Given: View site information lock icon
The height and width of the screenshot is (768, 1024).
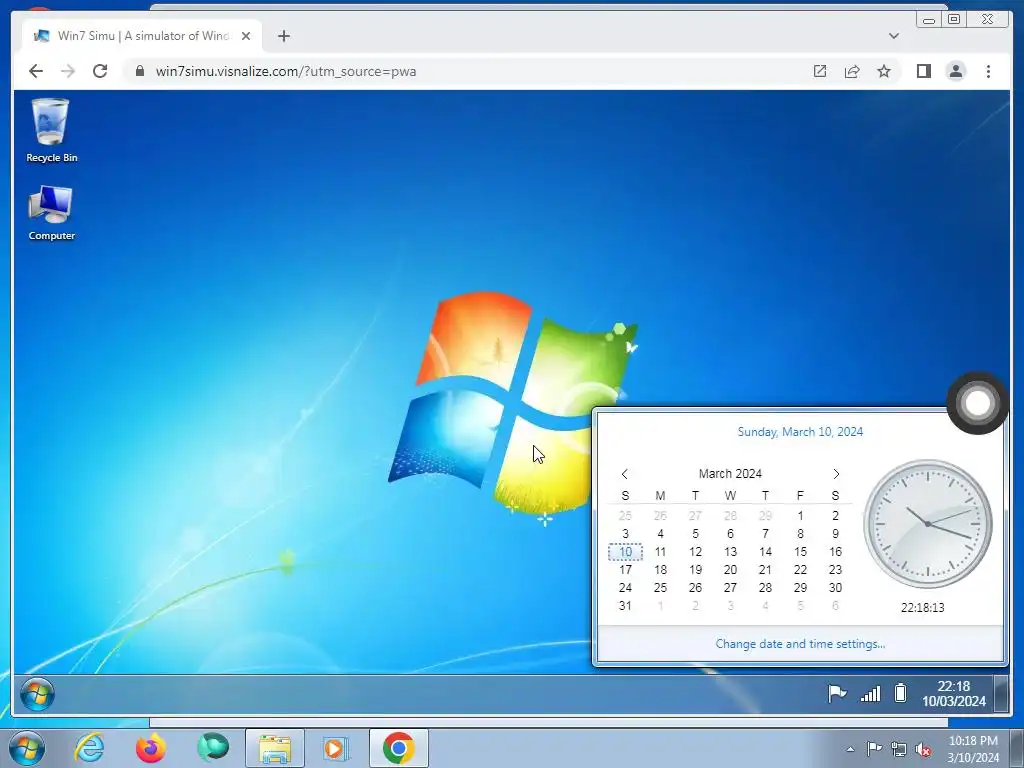Looking at the screenshot, I should [x=140, y=71].
